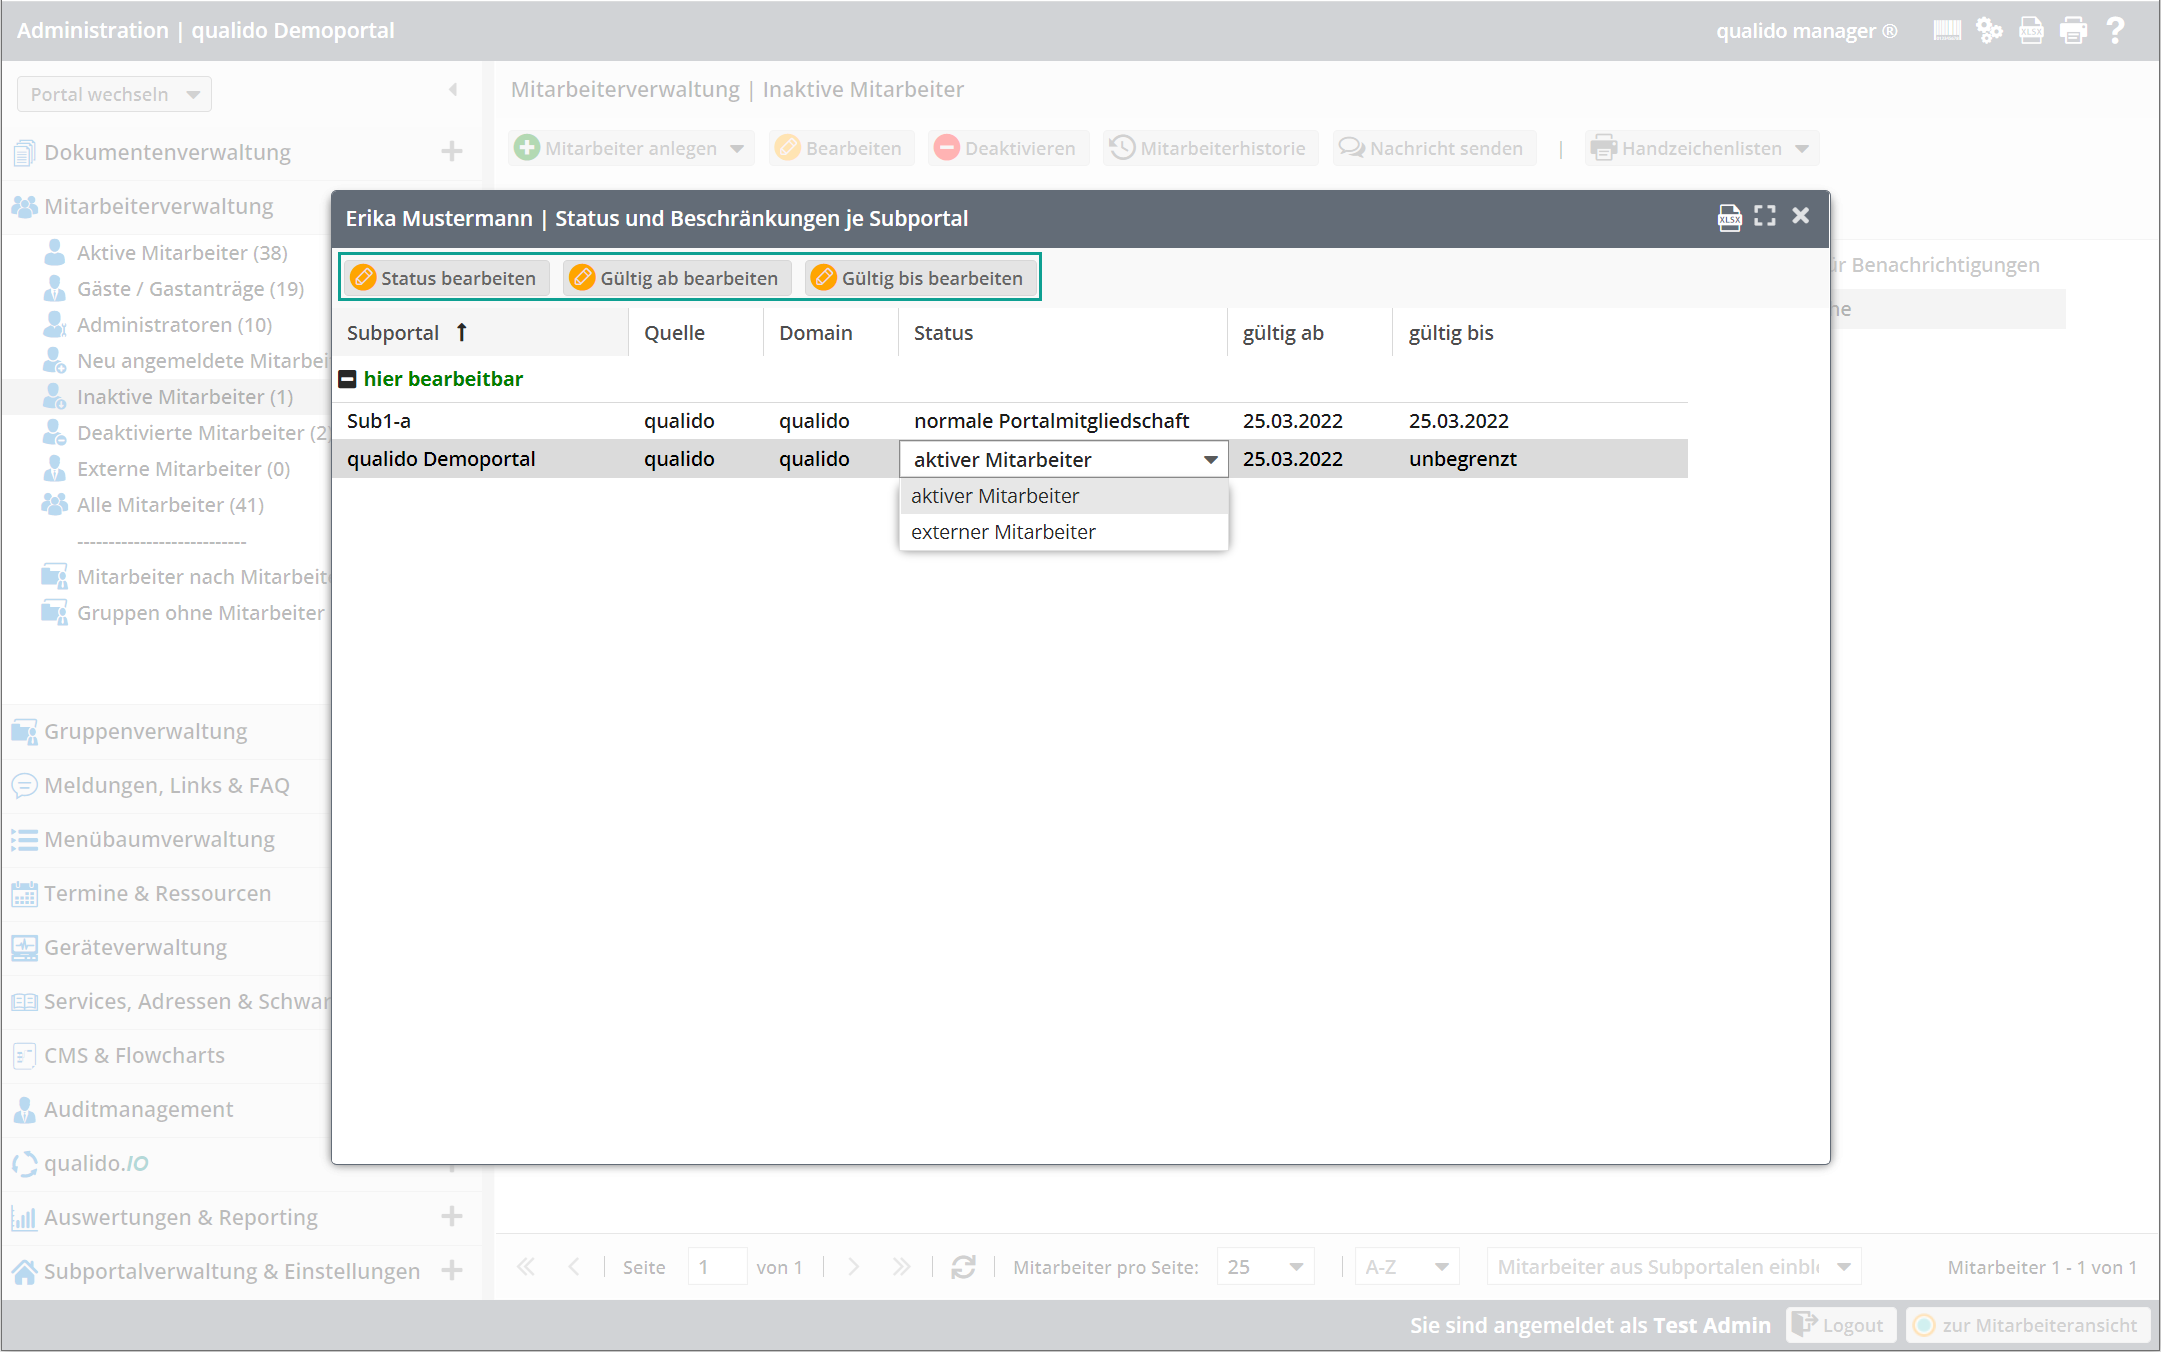Click the Quelle column header
2161x1352 pixels.
696,333
